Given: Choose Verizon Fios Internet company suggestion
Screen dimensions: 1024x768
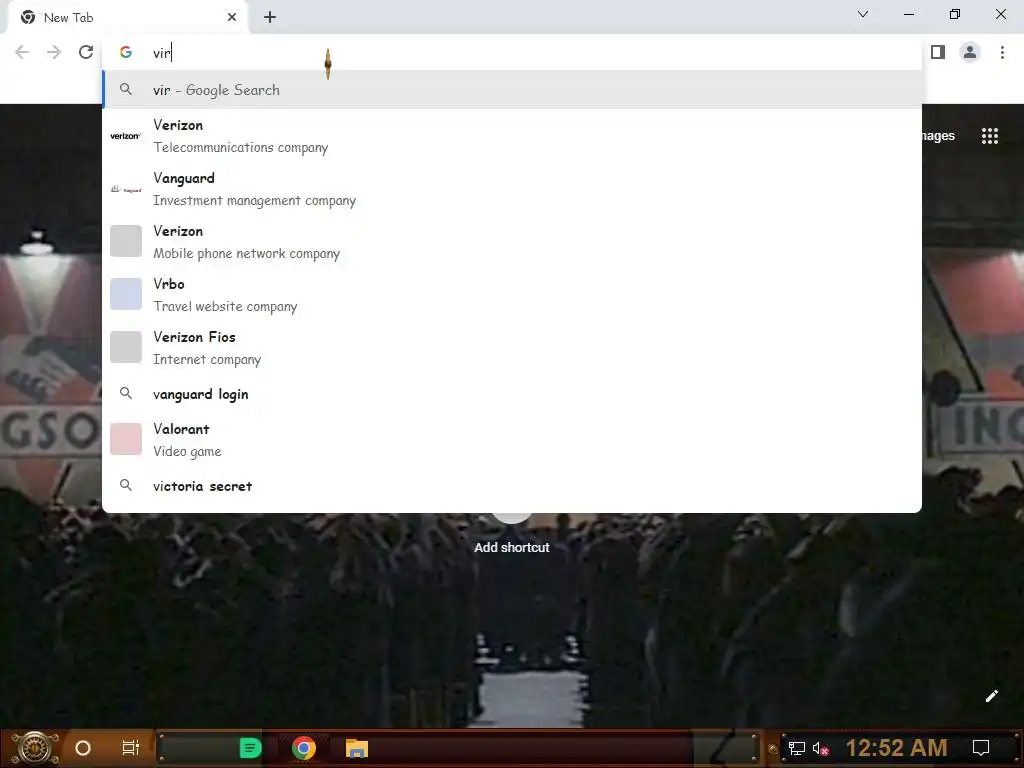Looking at the screenshot, I should coord(512,347).
